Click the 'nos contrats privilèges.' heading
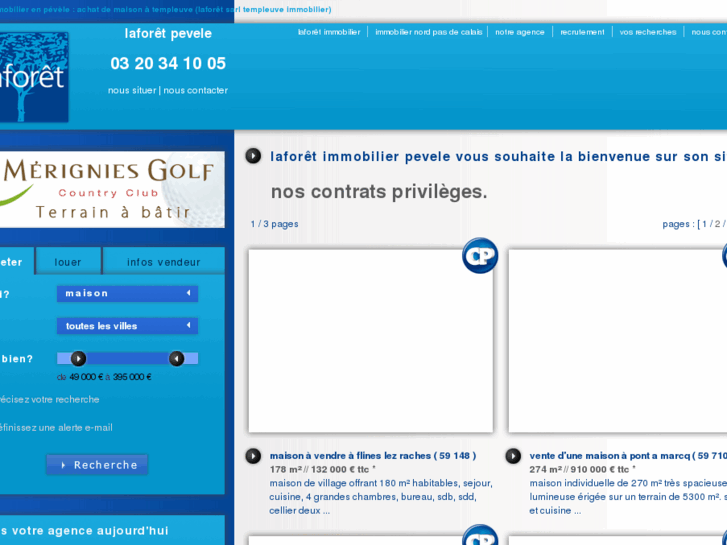Viewport: 727px width, 545px height. [x=379, y=192]
